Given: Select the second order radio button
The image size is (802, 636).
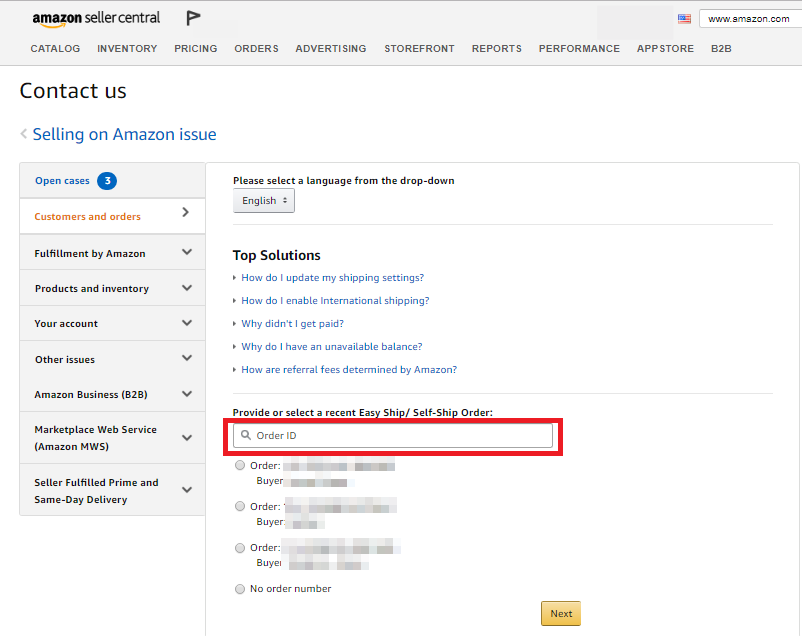Looking at the screenshot, I should (x=240, y=506).
